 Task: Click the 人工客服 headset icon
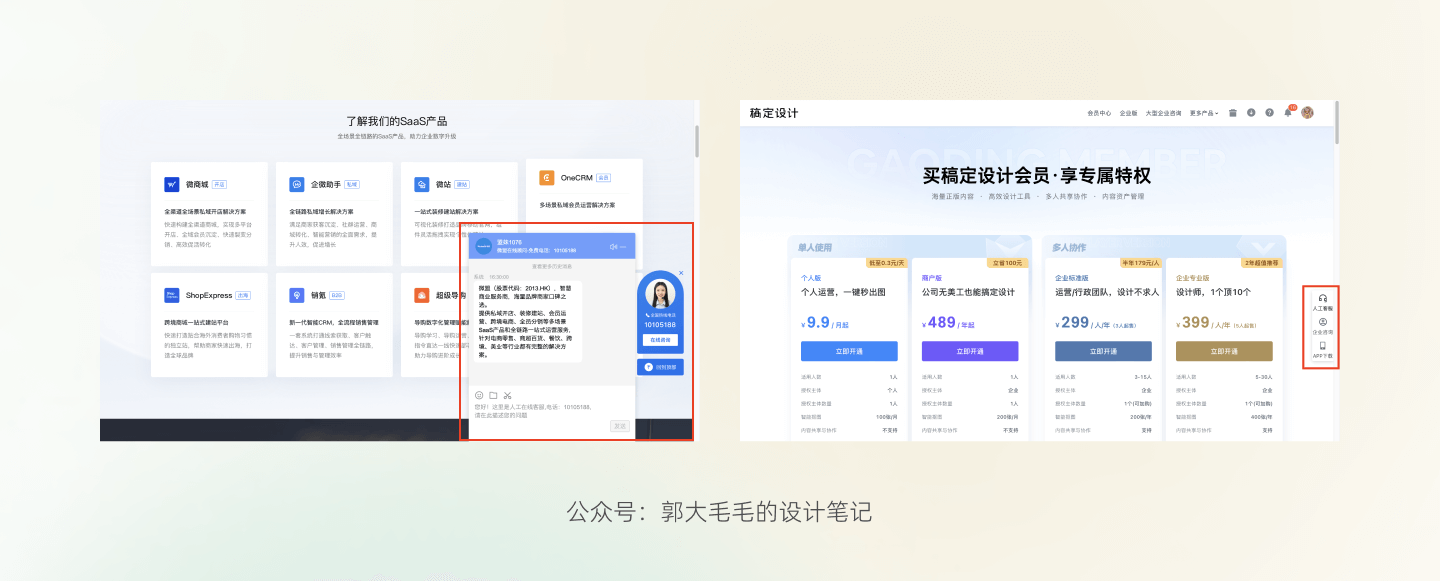point(1322,299)
